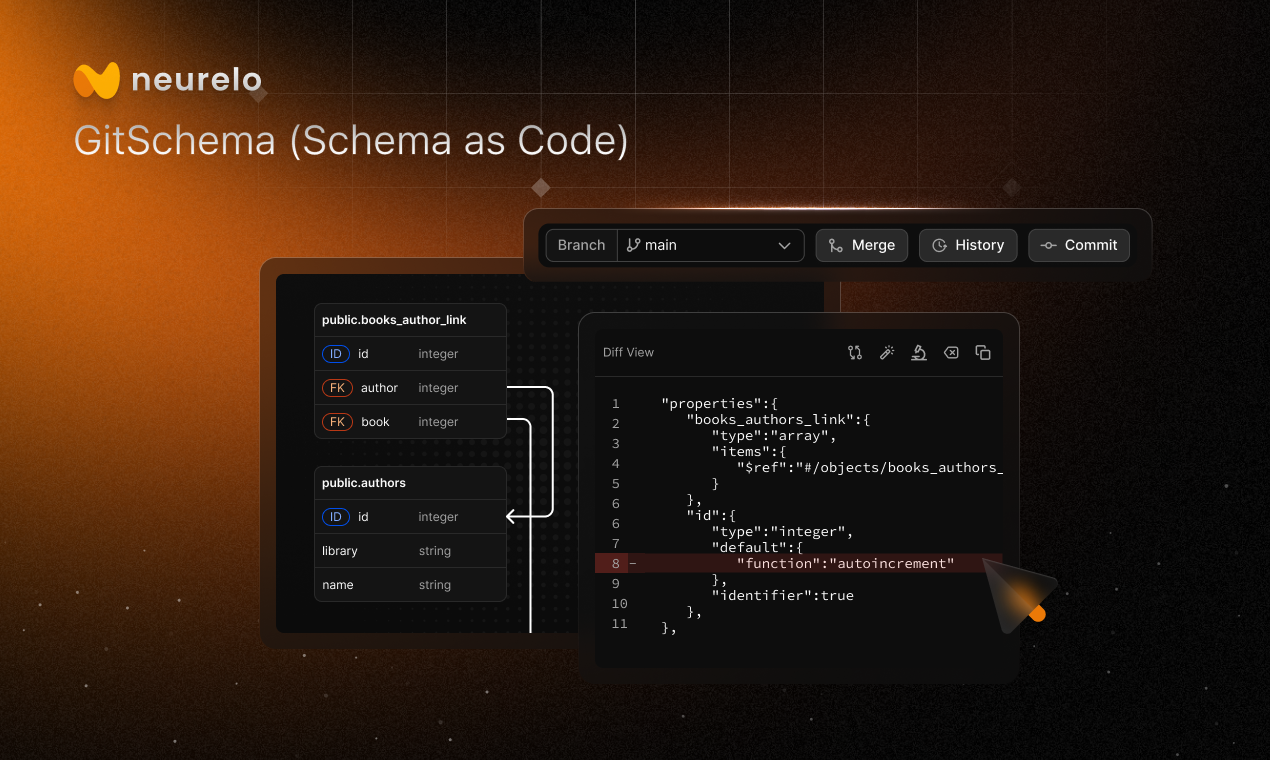This screenshot has height=760, width=1270.
Task: Click the neurelo logo icon
Action: click(x=97, y=81)
